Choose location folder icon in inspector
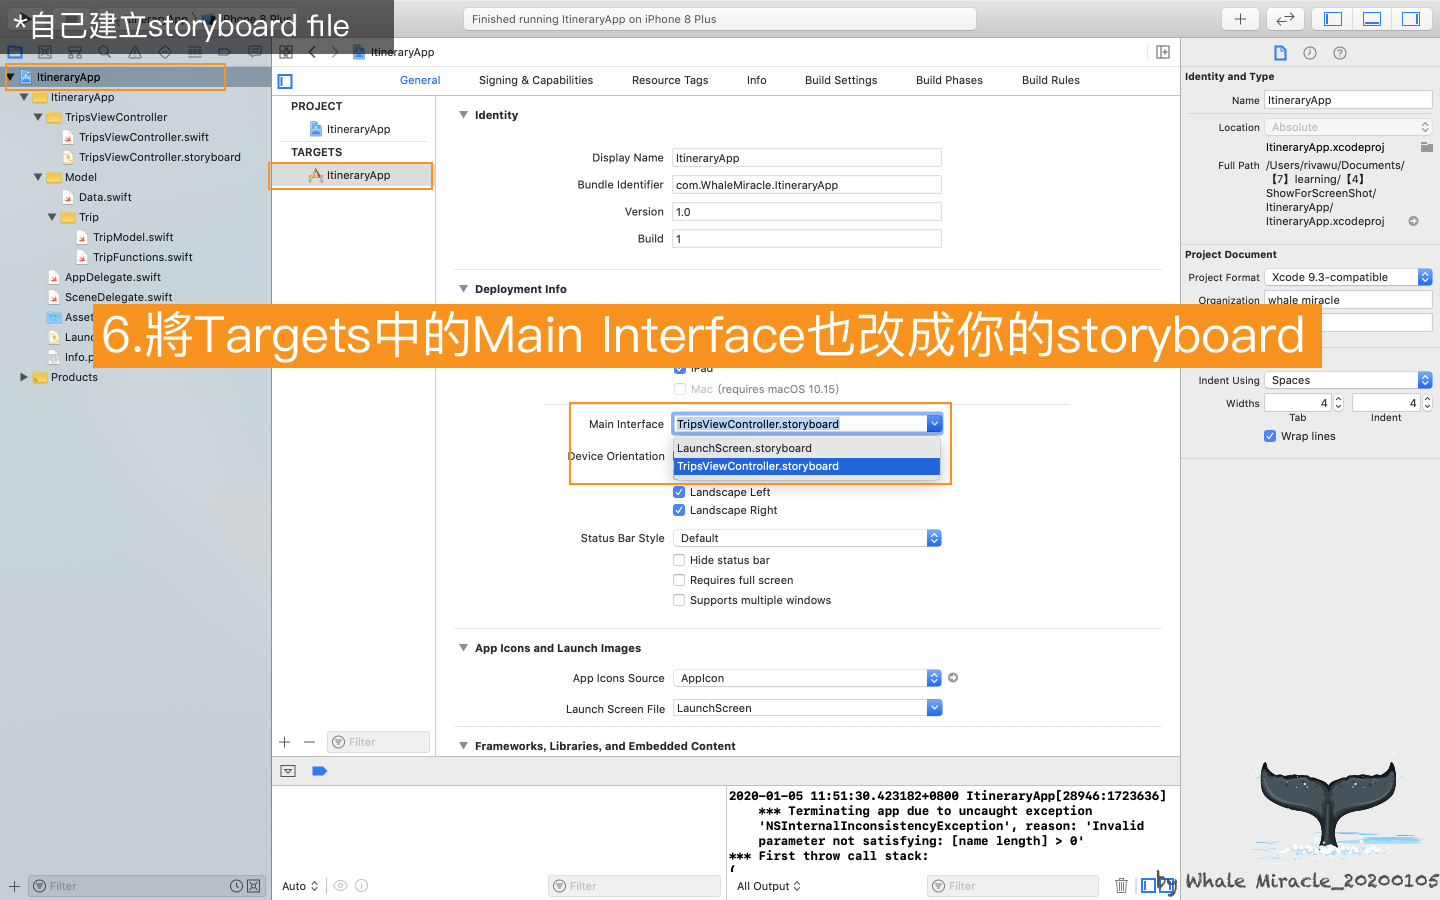The image size is (1440, 900). (1427, 147)
